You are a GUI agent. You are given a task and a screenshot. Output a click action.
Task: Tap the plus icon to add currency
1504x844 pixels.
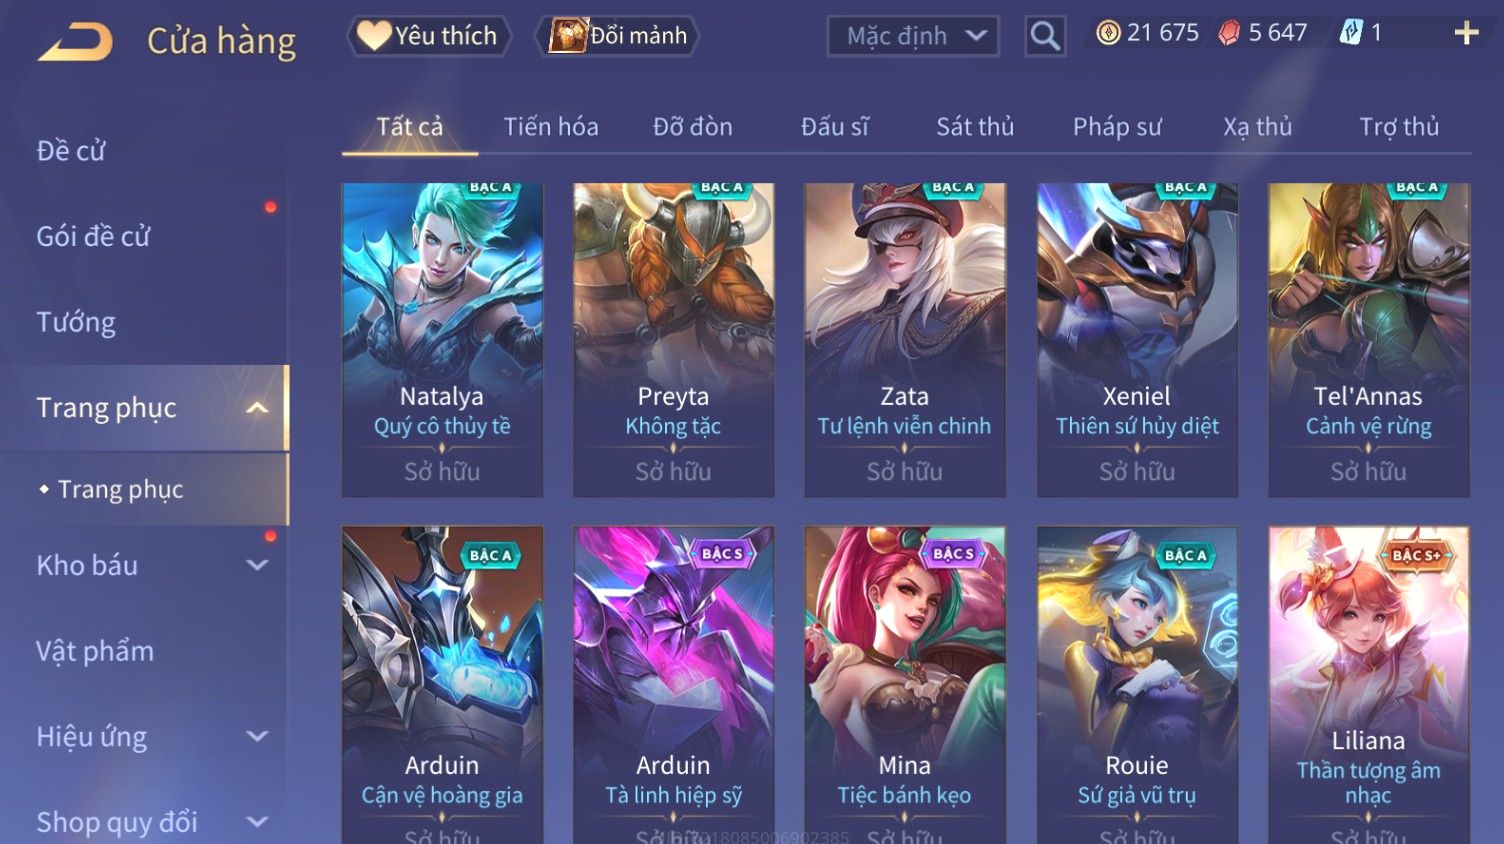point(1466,33)
